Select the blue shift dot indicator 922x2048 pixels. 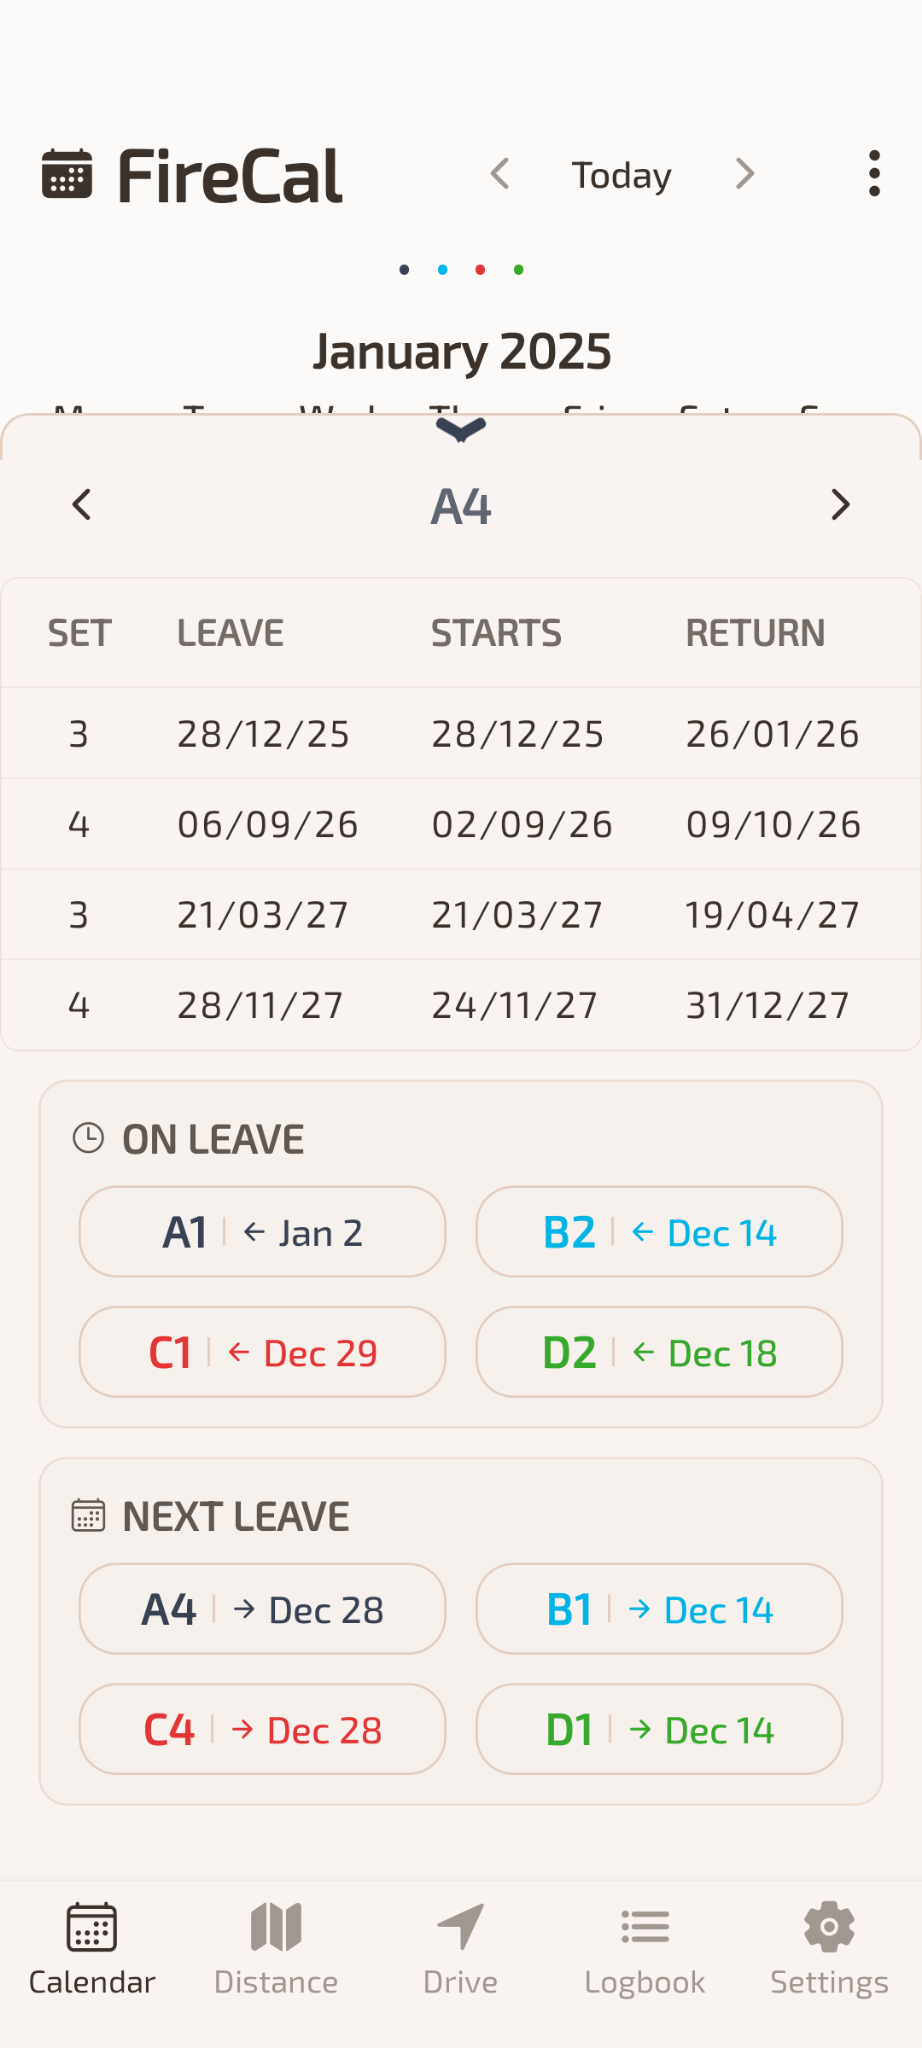(x=442, y=270)
